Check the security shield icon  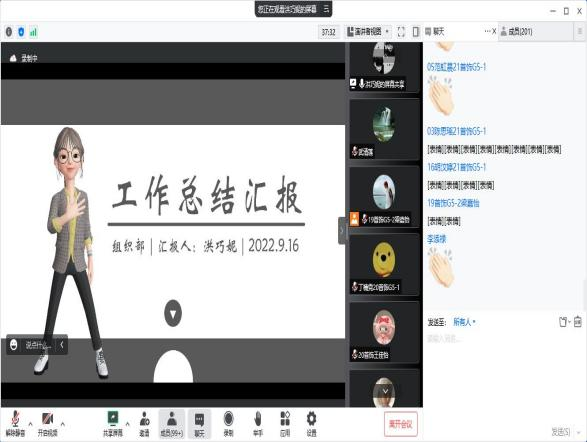21,32
